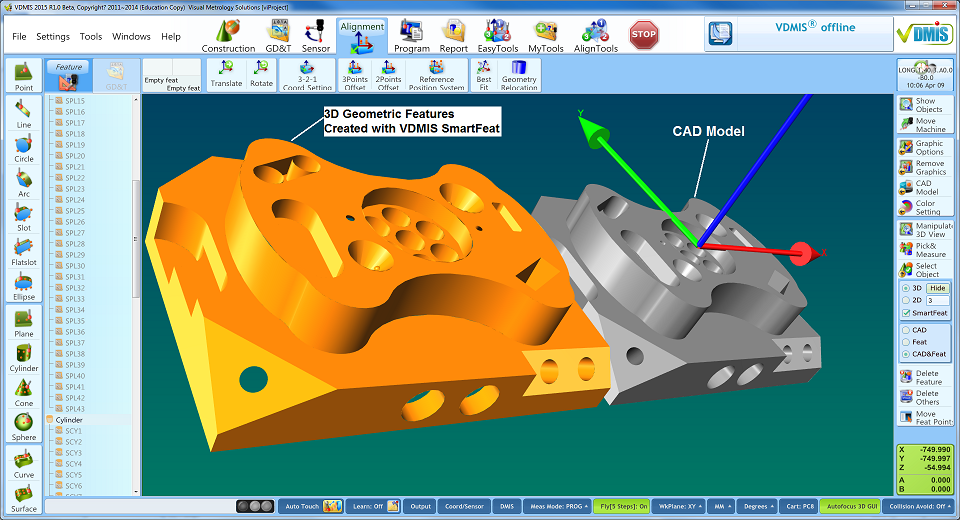Open the Degrees dropdown

click(758, 507)
